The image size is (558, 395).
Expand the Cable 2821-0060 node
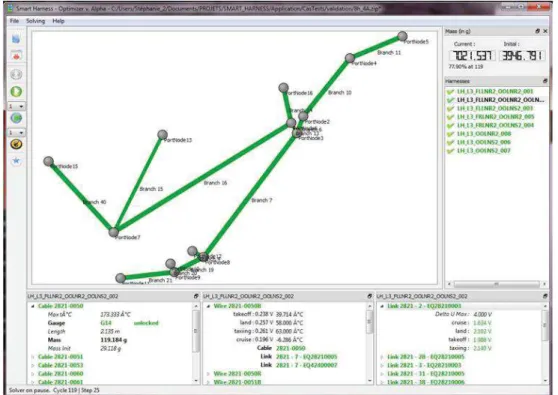(33, 374)
